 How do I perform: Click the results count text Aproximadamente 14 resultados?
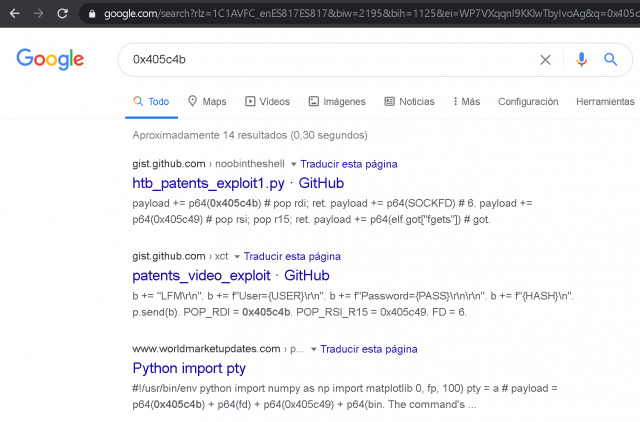tap(250, 135)
